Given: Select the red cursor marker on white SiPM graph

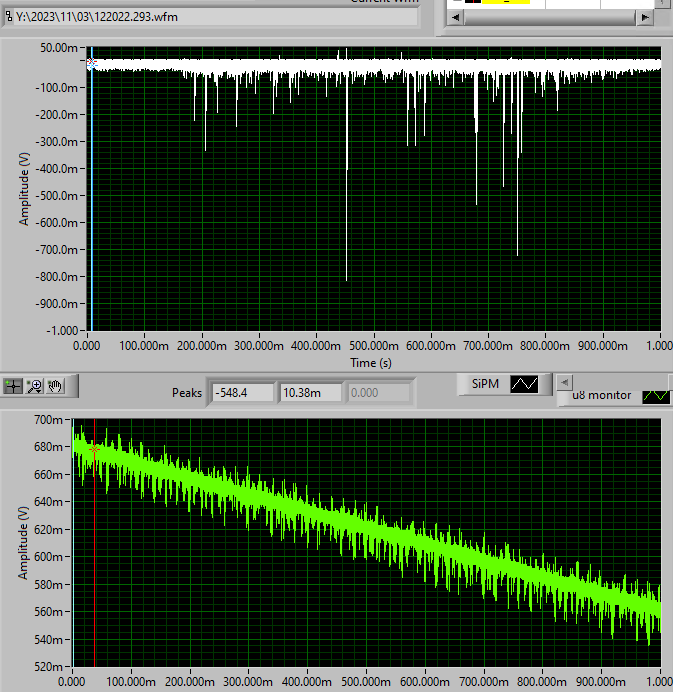Looking at the screenshot, I should [91, 63].
